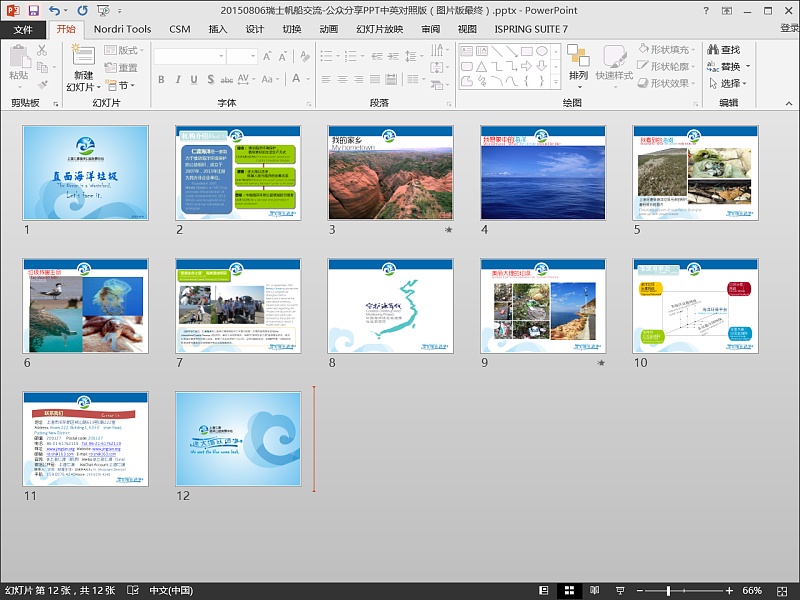Select slide 3 thumbnail, red canyon photo

(x=390, y=173)
